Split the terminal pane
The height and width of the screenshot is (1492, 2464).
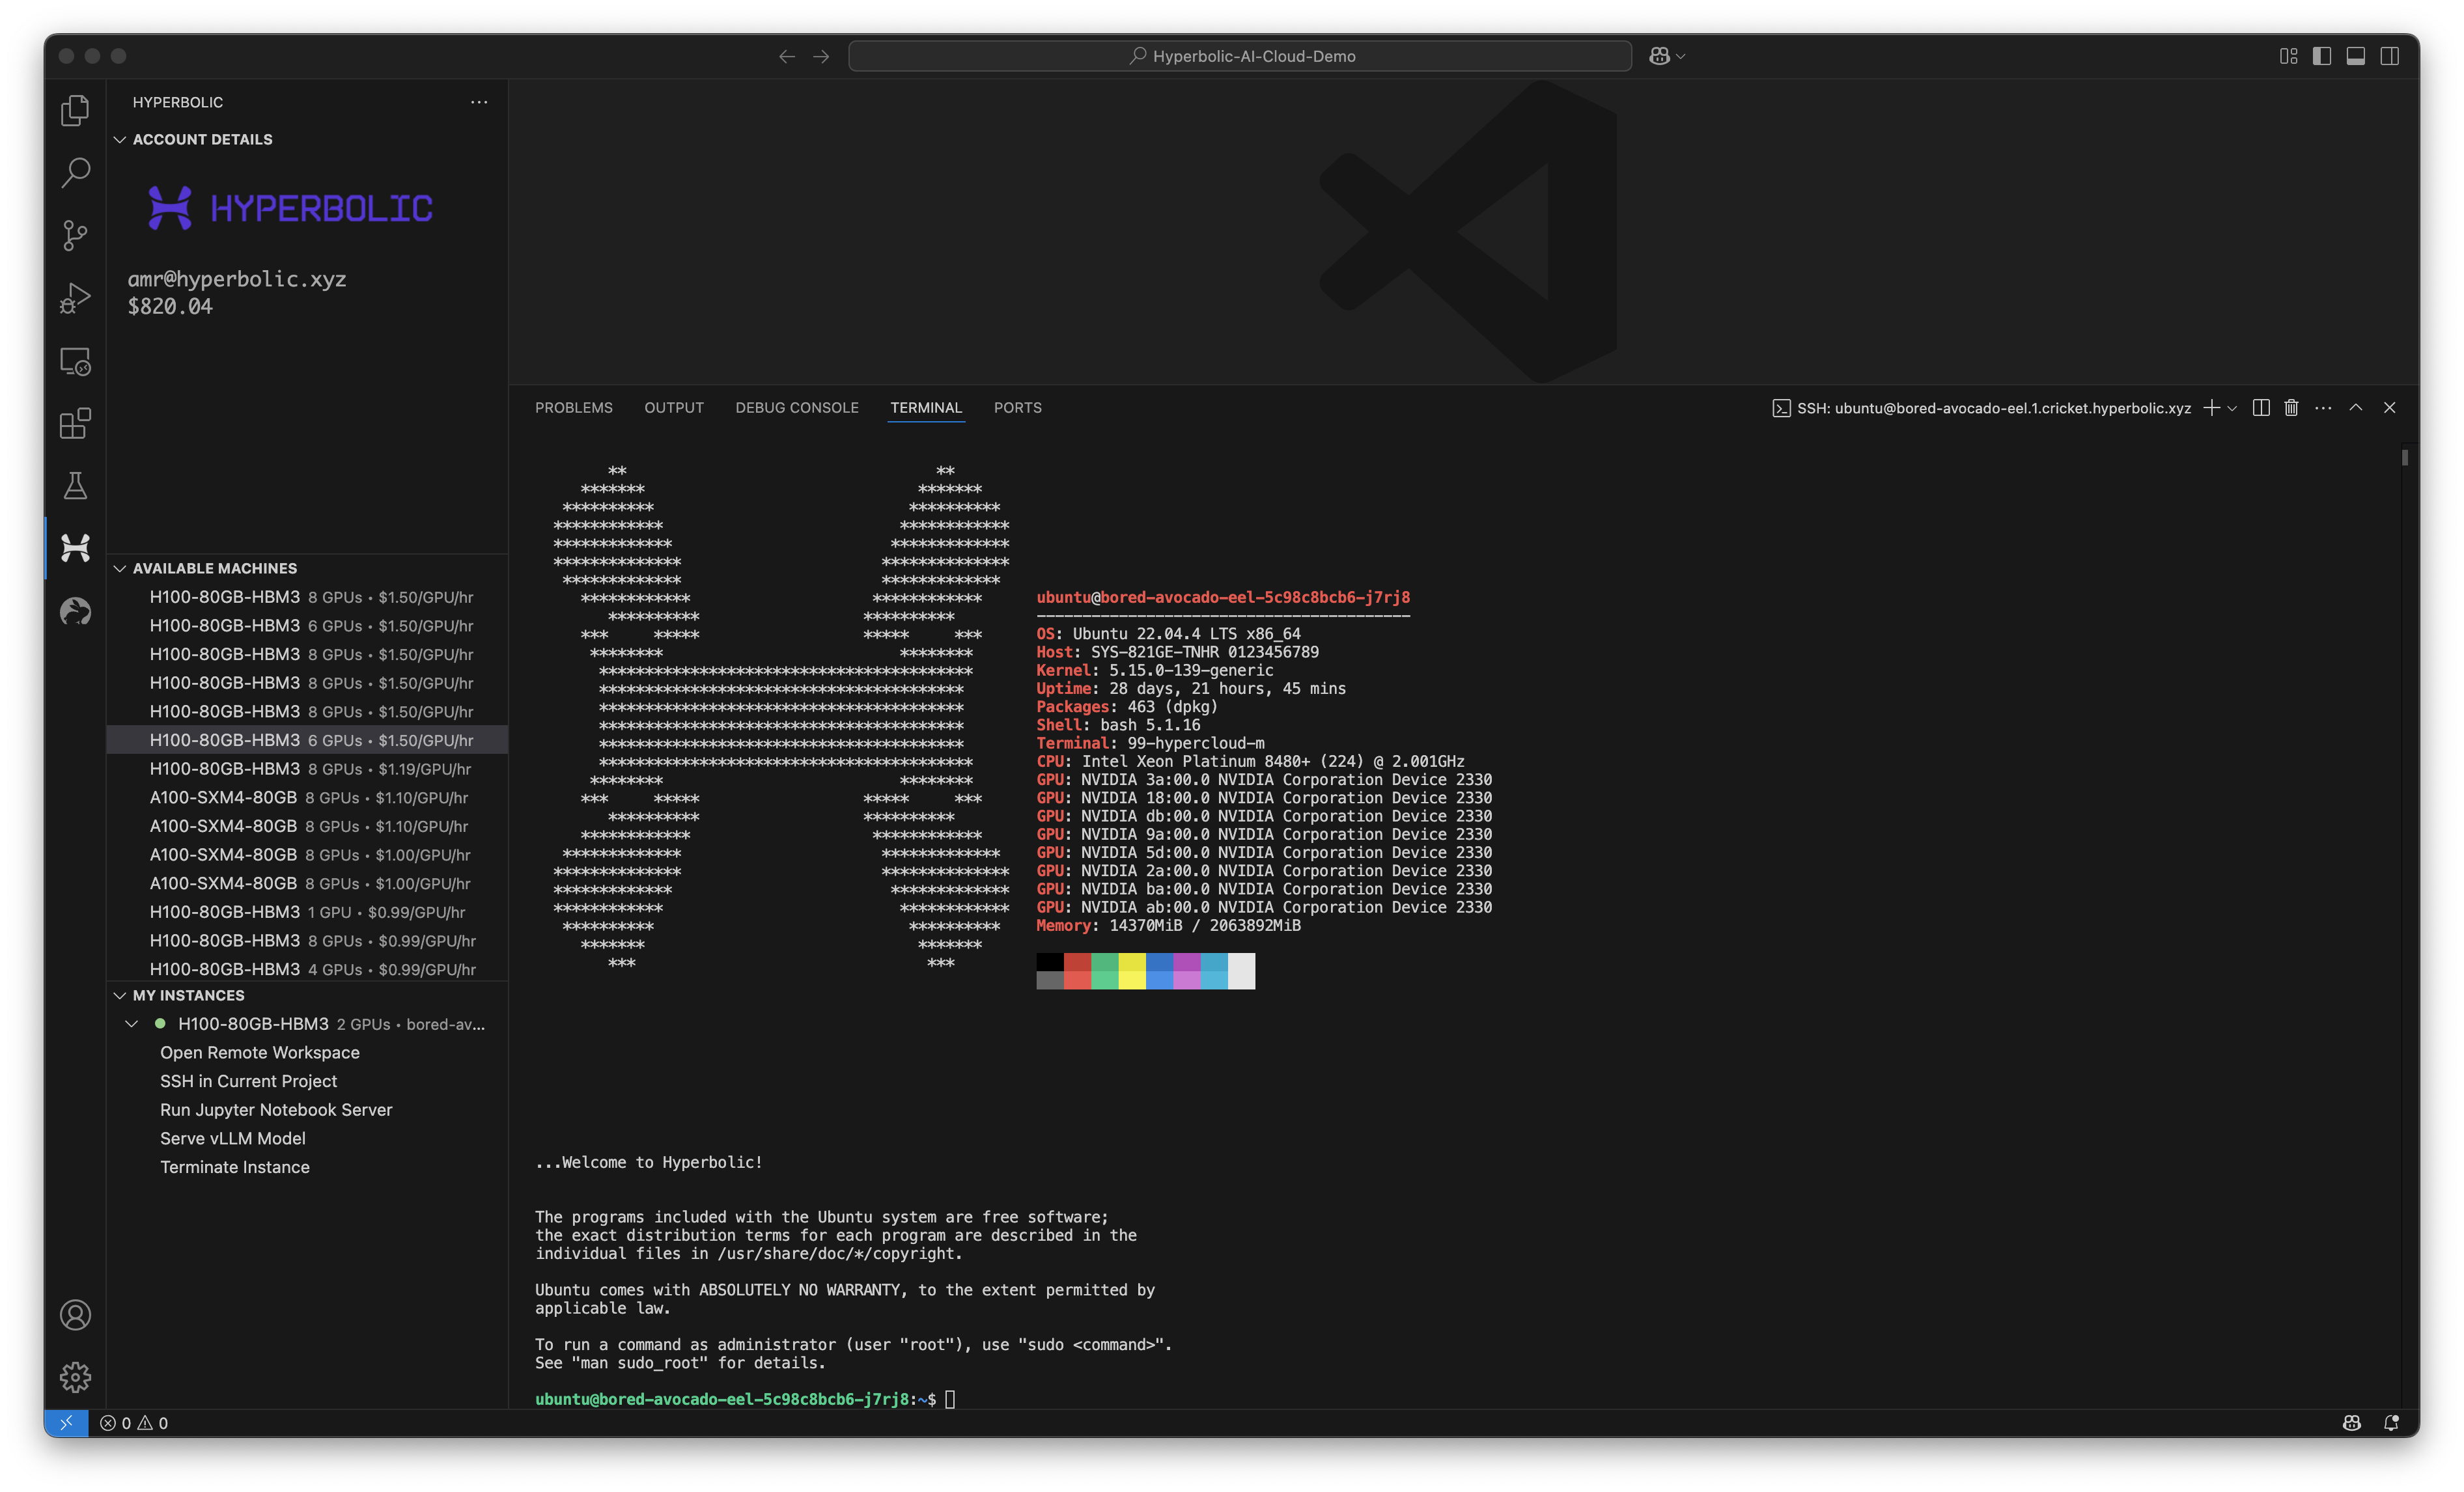pyautogui.click(x=2261, y=408)
